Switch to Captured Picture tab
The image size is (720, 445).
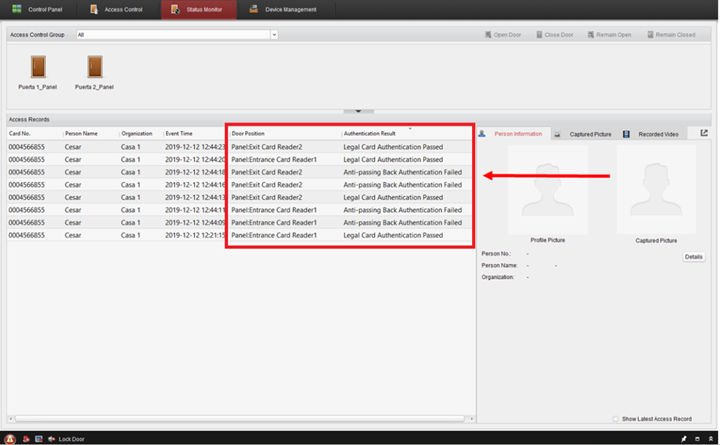tap(583, 134)
